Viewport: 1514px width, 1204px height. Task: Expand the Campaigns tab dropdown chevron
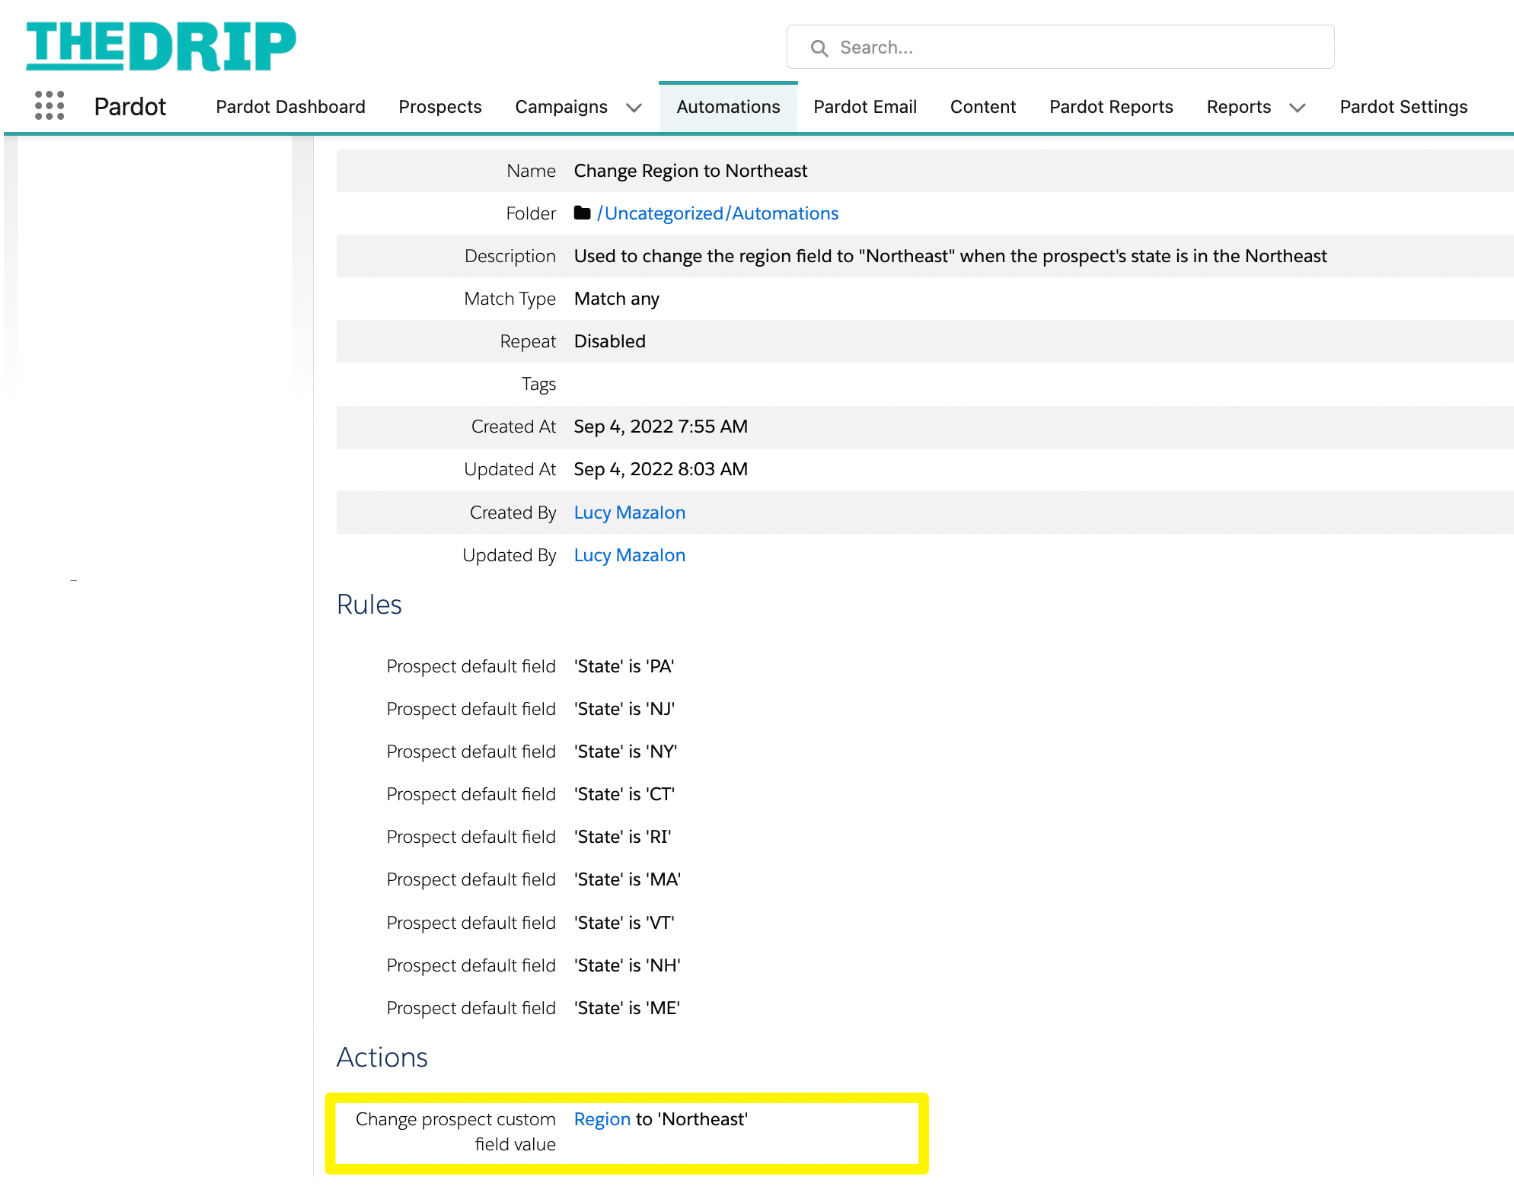pos(634,107)
